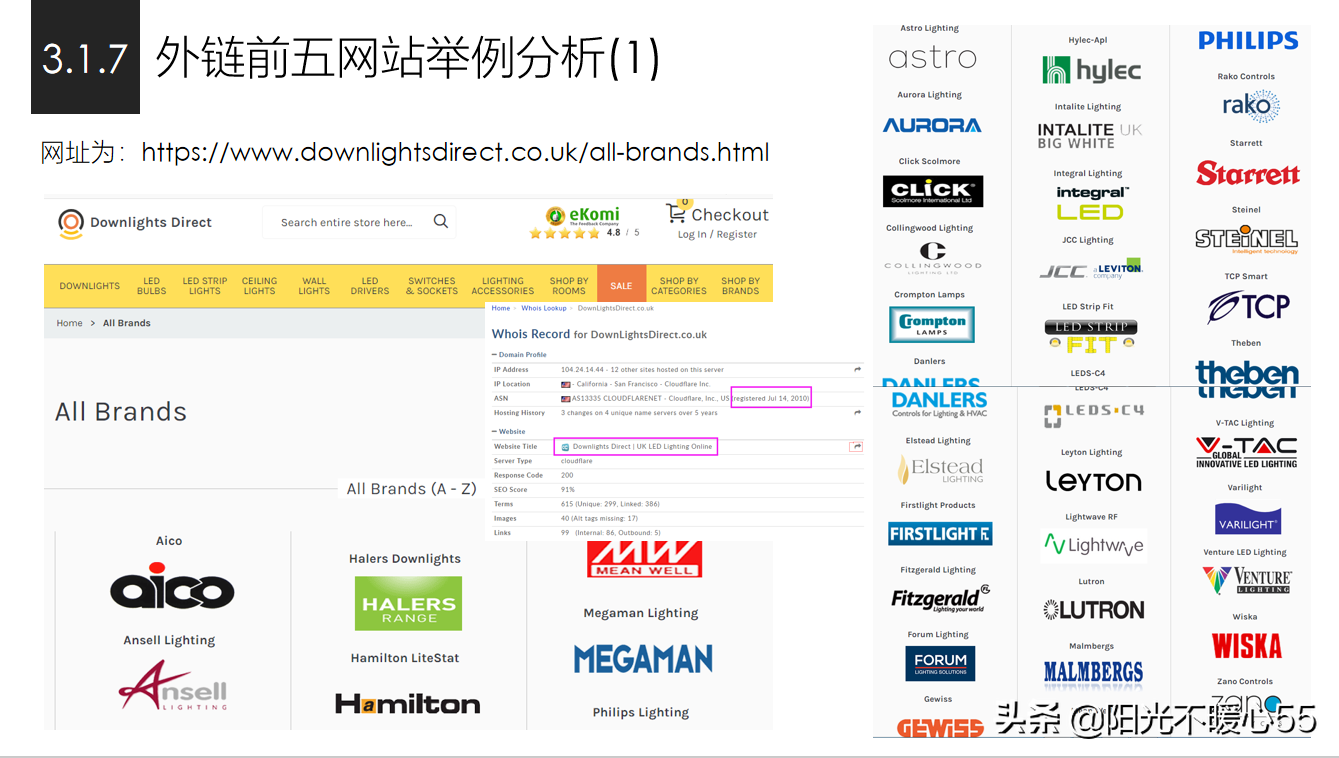This screenshot has width=1339, height=758.
Task: Click the Philips brand logo
Action: [x=1248, y=41]
